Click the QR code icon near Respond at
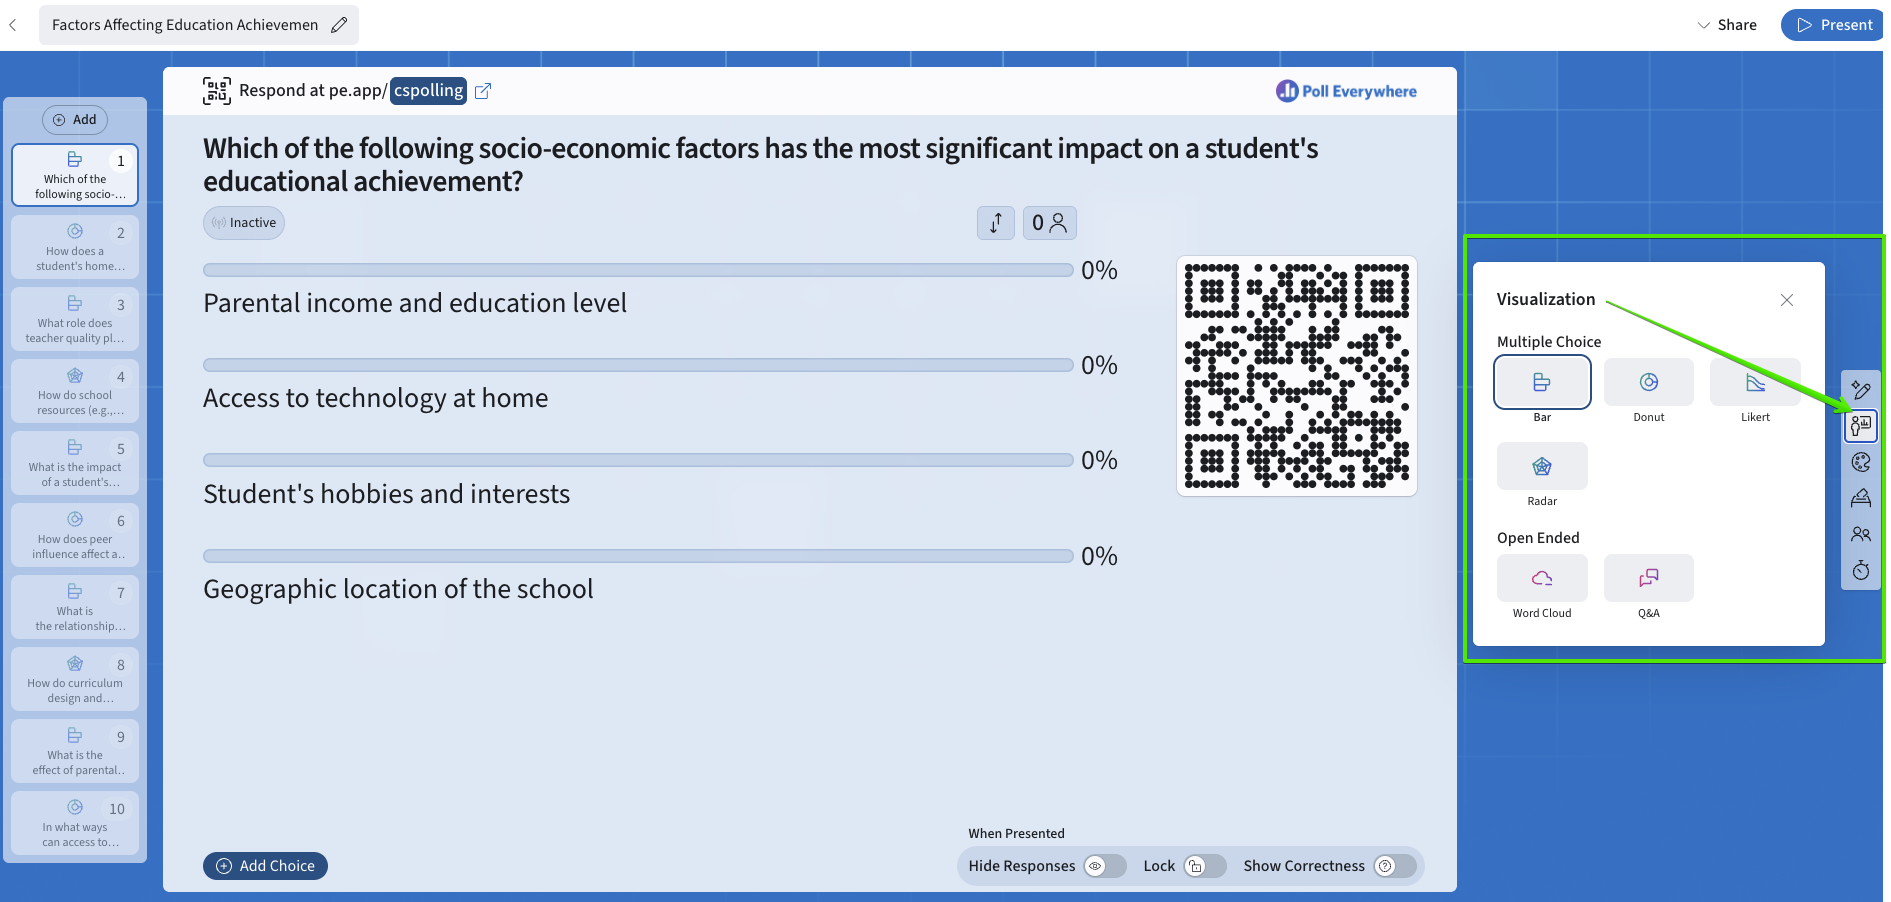The image size is (1891, 902). coord(217,90)
